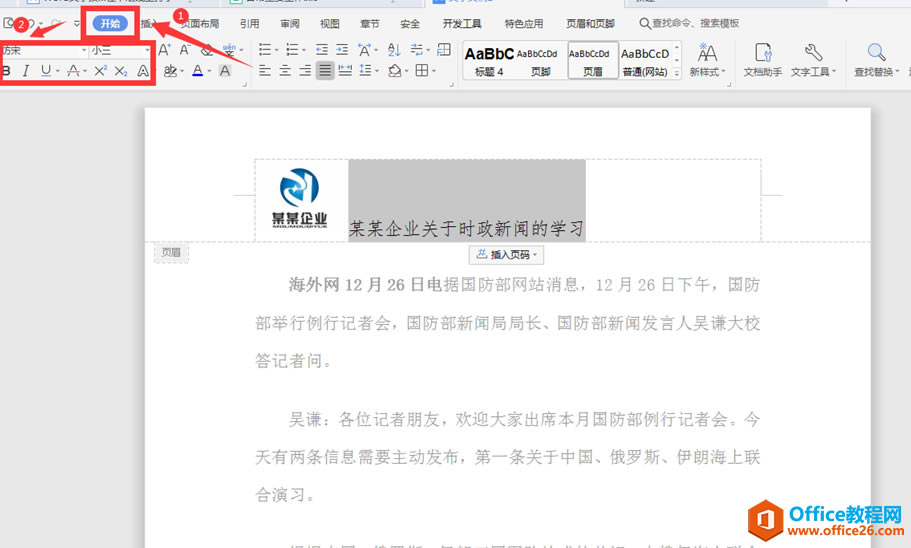Click the 插入页码 button
The height and width of the screenshot is (548, 911).
click(506, 255)
